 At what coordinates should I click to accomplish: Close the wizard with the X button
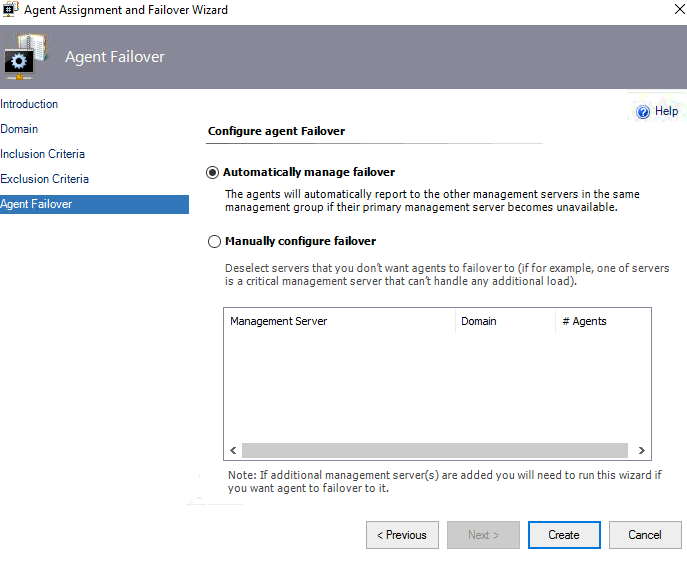[679, 9]
